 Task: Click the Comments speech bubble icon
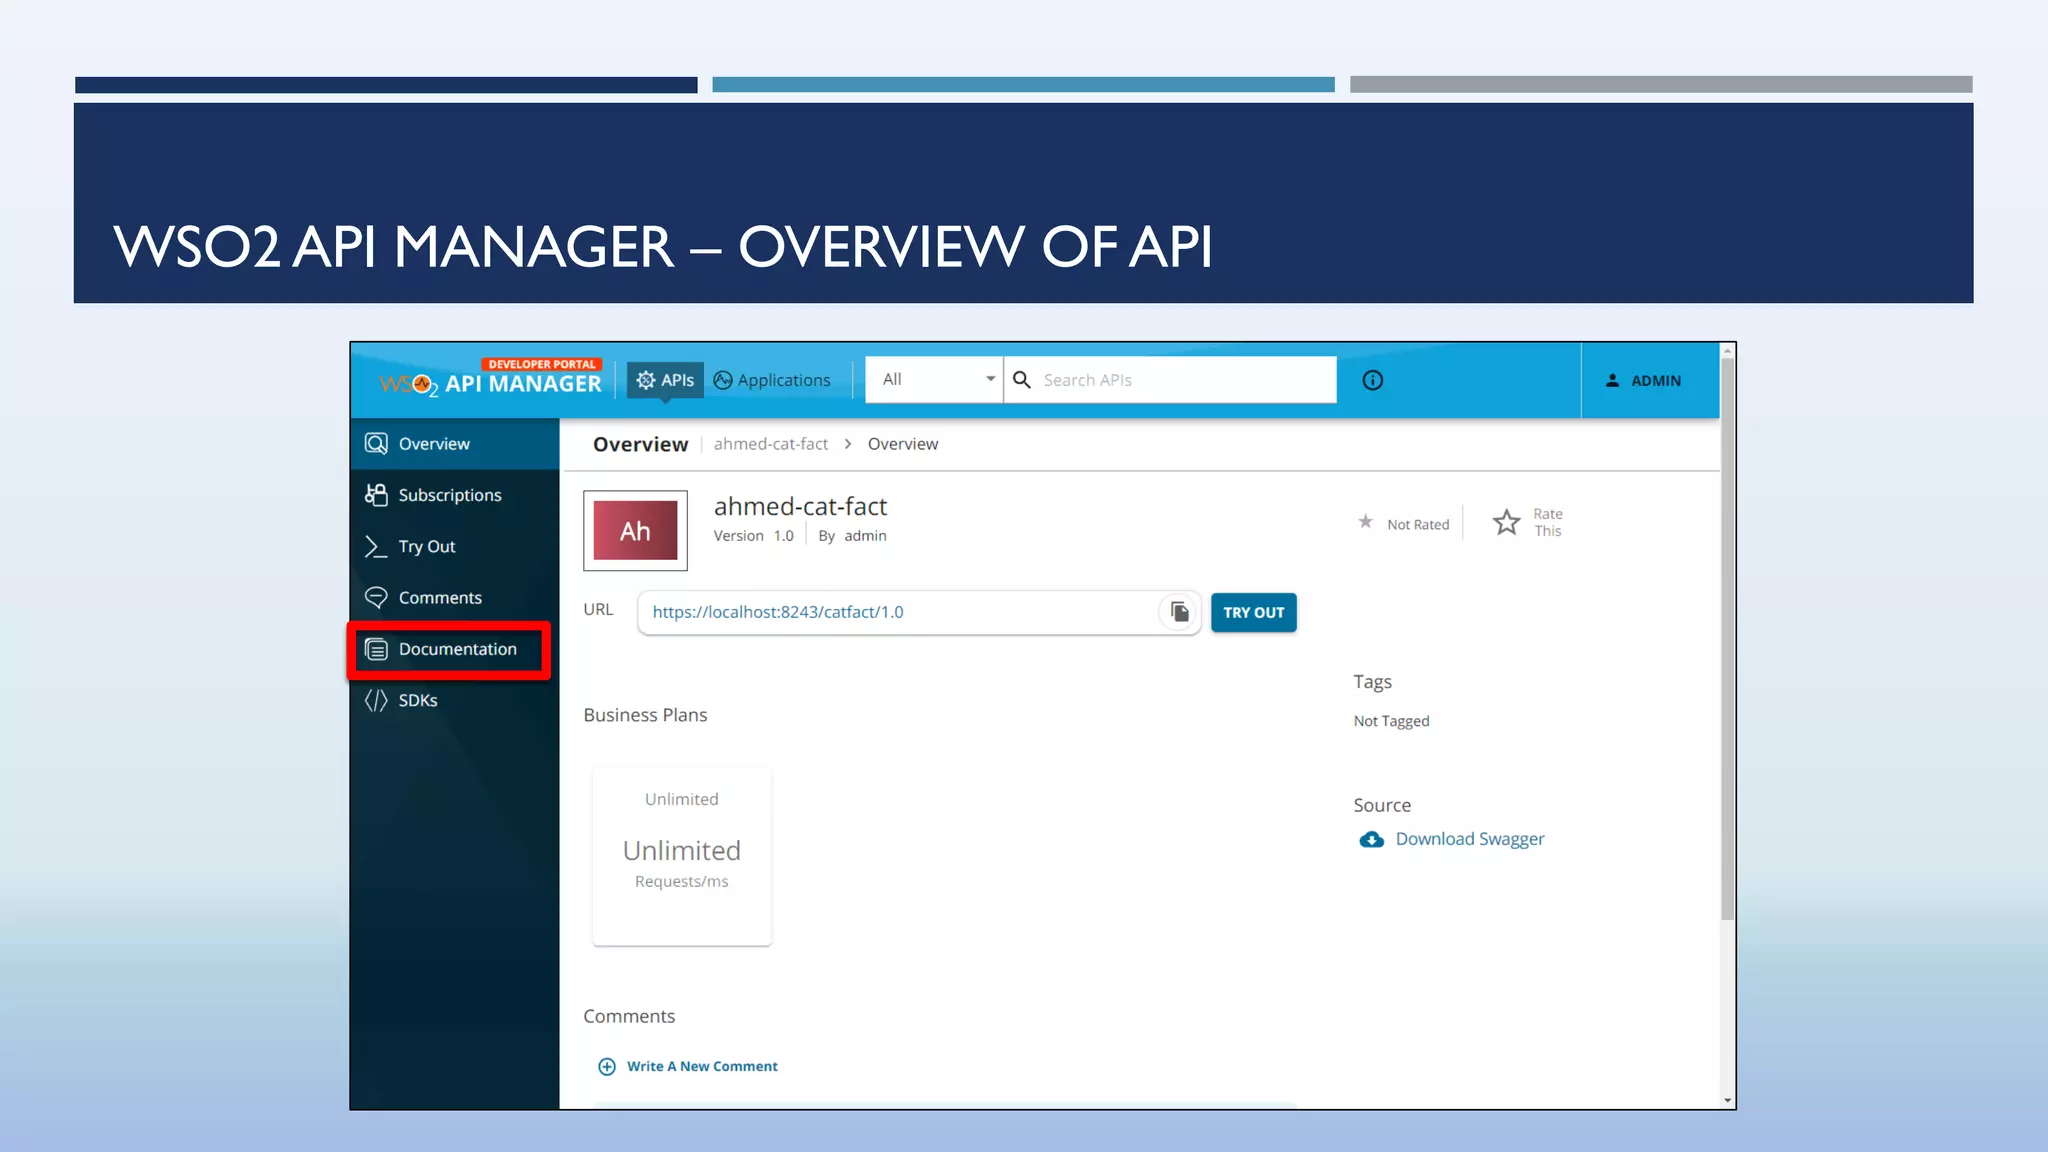376,598
